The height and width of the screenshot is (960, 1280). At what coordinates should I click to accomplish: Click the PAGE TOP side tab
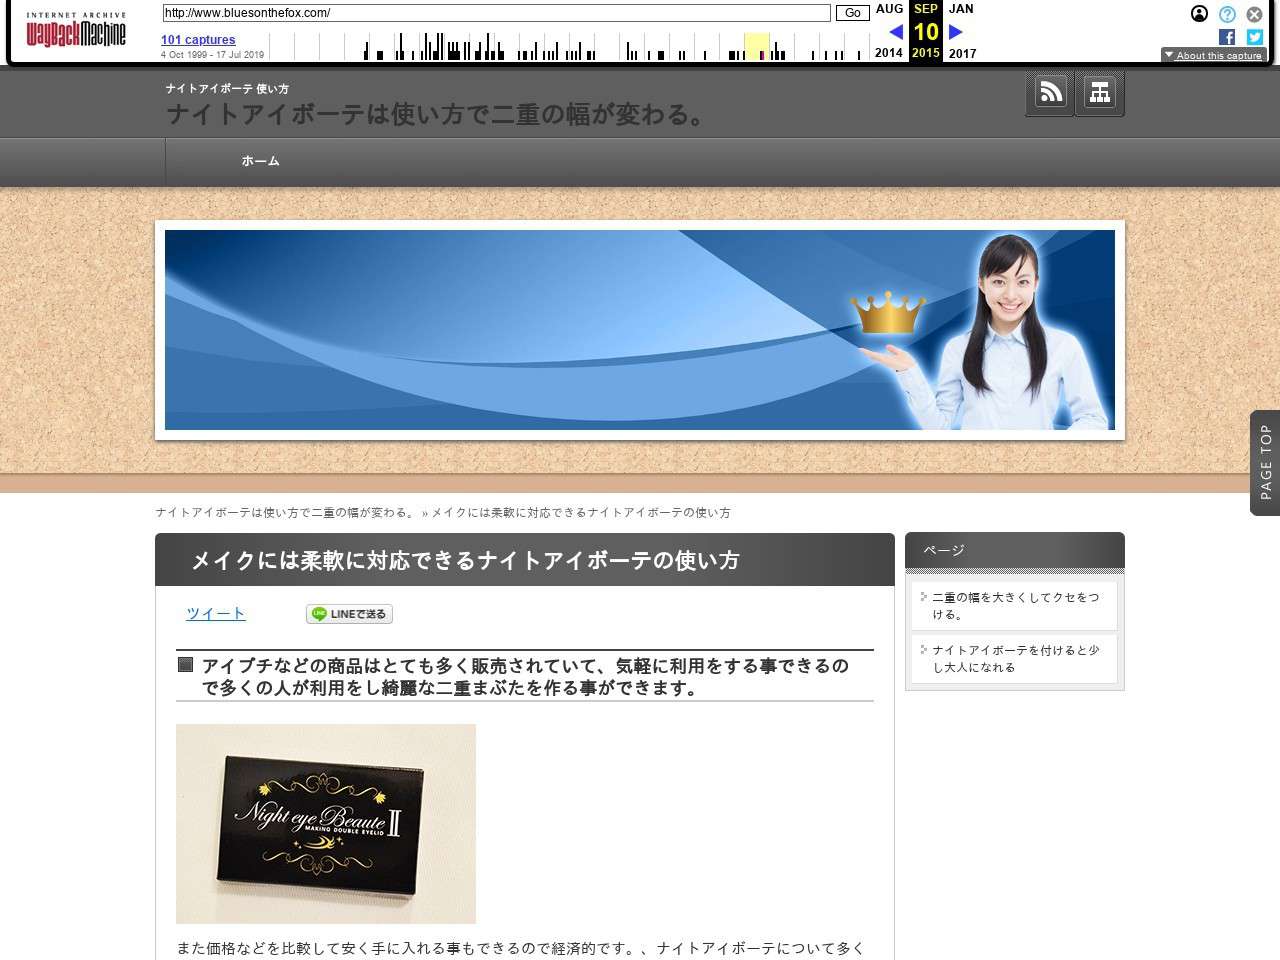tap(1265, 462)
